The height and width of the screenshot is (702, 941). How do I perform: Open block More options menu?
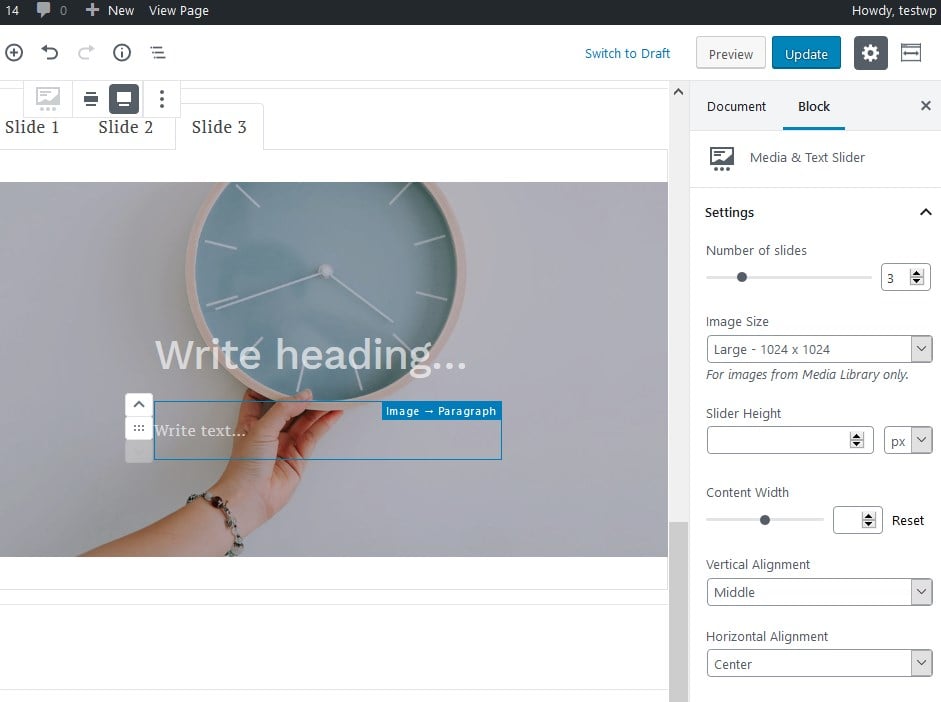click(162, 98)
